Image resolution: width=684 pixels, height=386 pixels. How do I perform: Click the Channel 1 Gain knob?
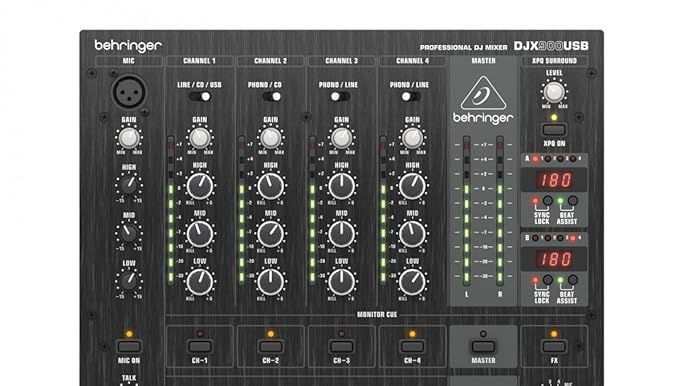tap(199, 138)
